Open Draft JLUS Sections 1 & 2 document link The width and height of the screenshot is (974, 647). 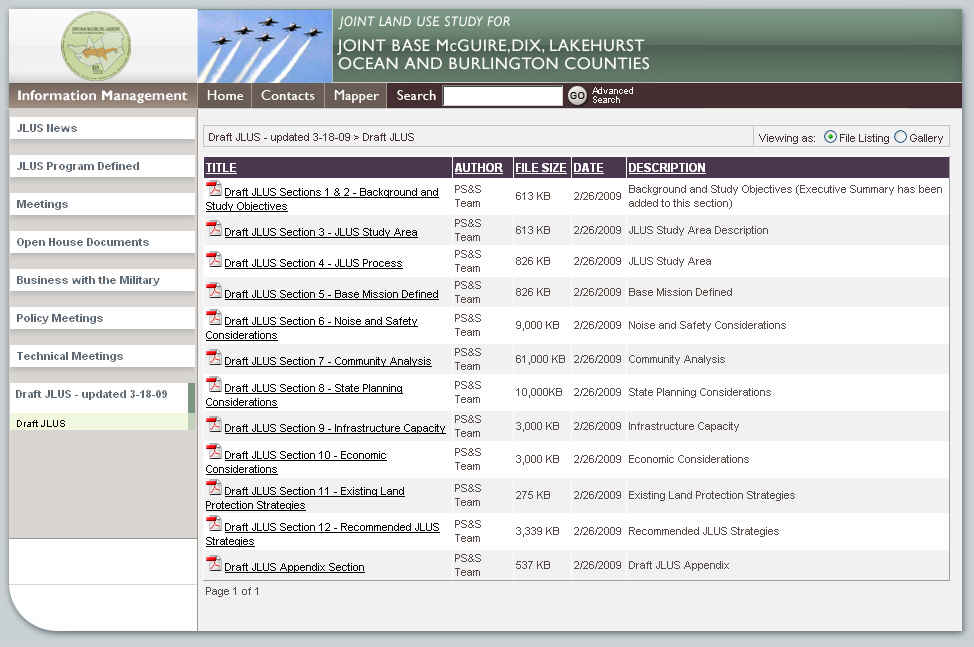pyautogui.click(x=322, y=199)
